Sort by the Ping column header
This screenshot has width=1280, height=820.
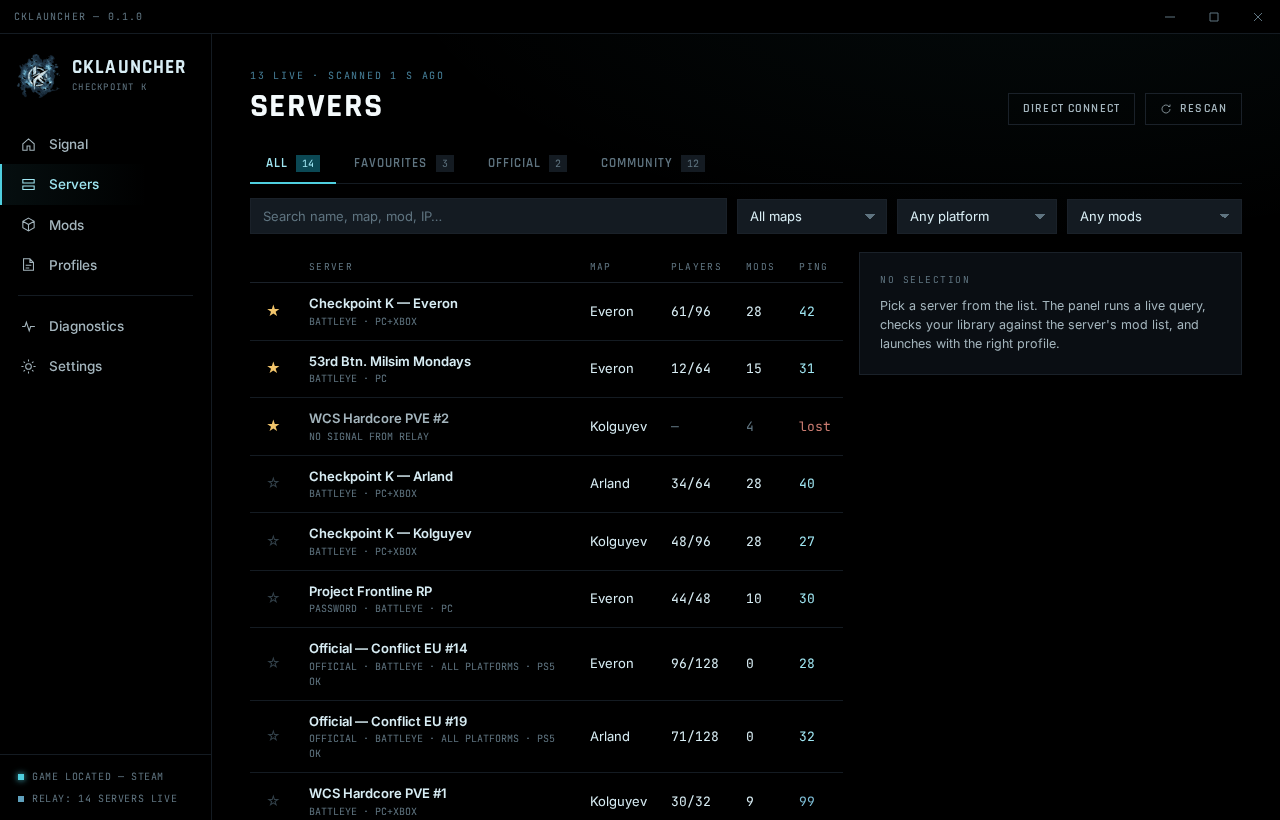[x=813, y=267]
